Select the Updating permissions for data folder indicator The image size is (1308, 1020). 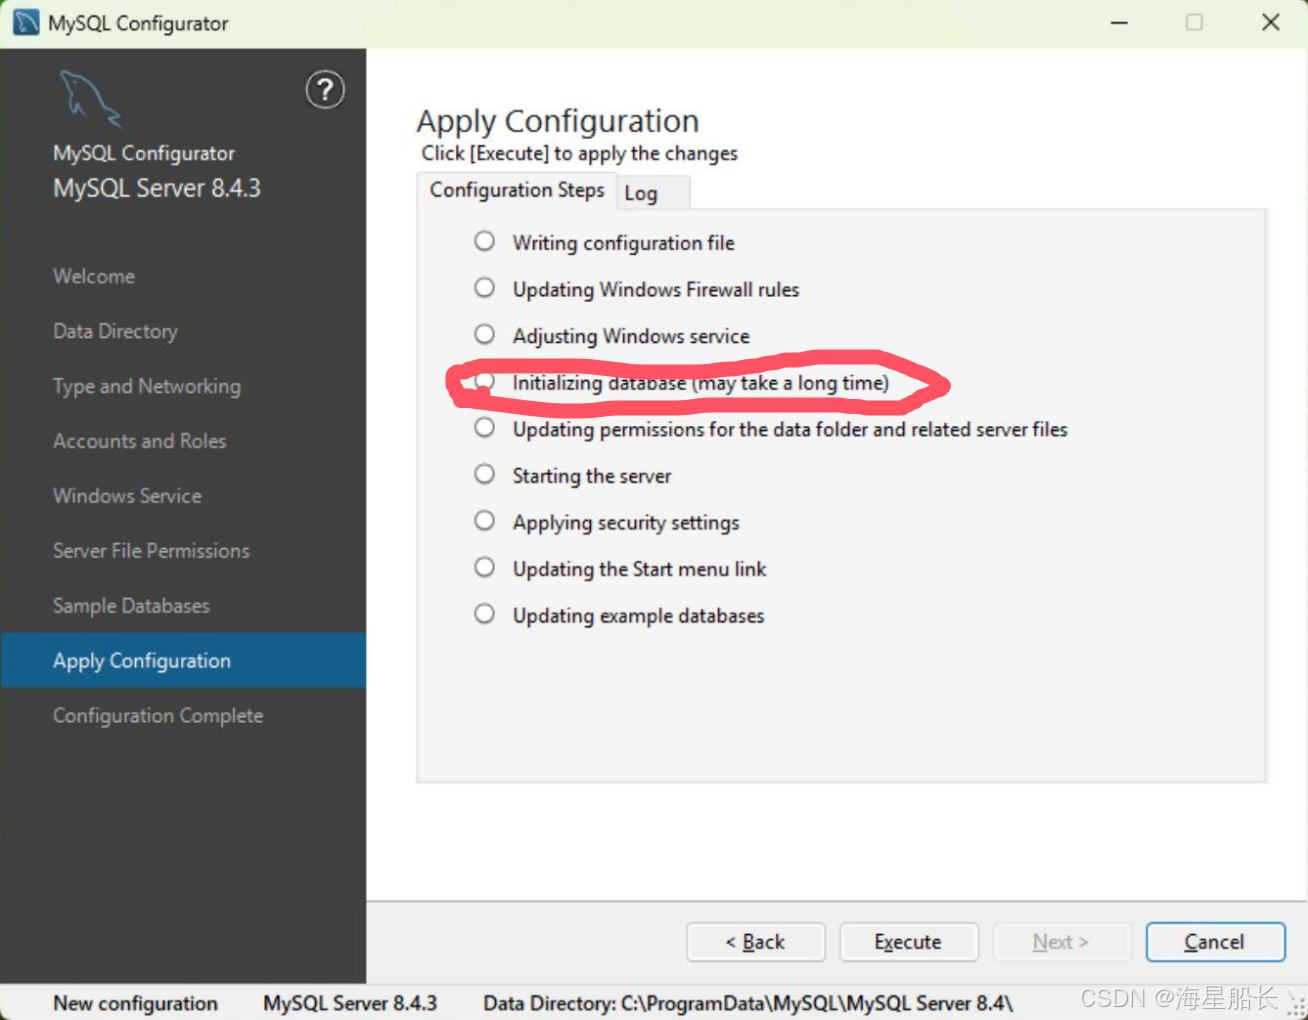(484, 428)
